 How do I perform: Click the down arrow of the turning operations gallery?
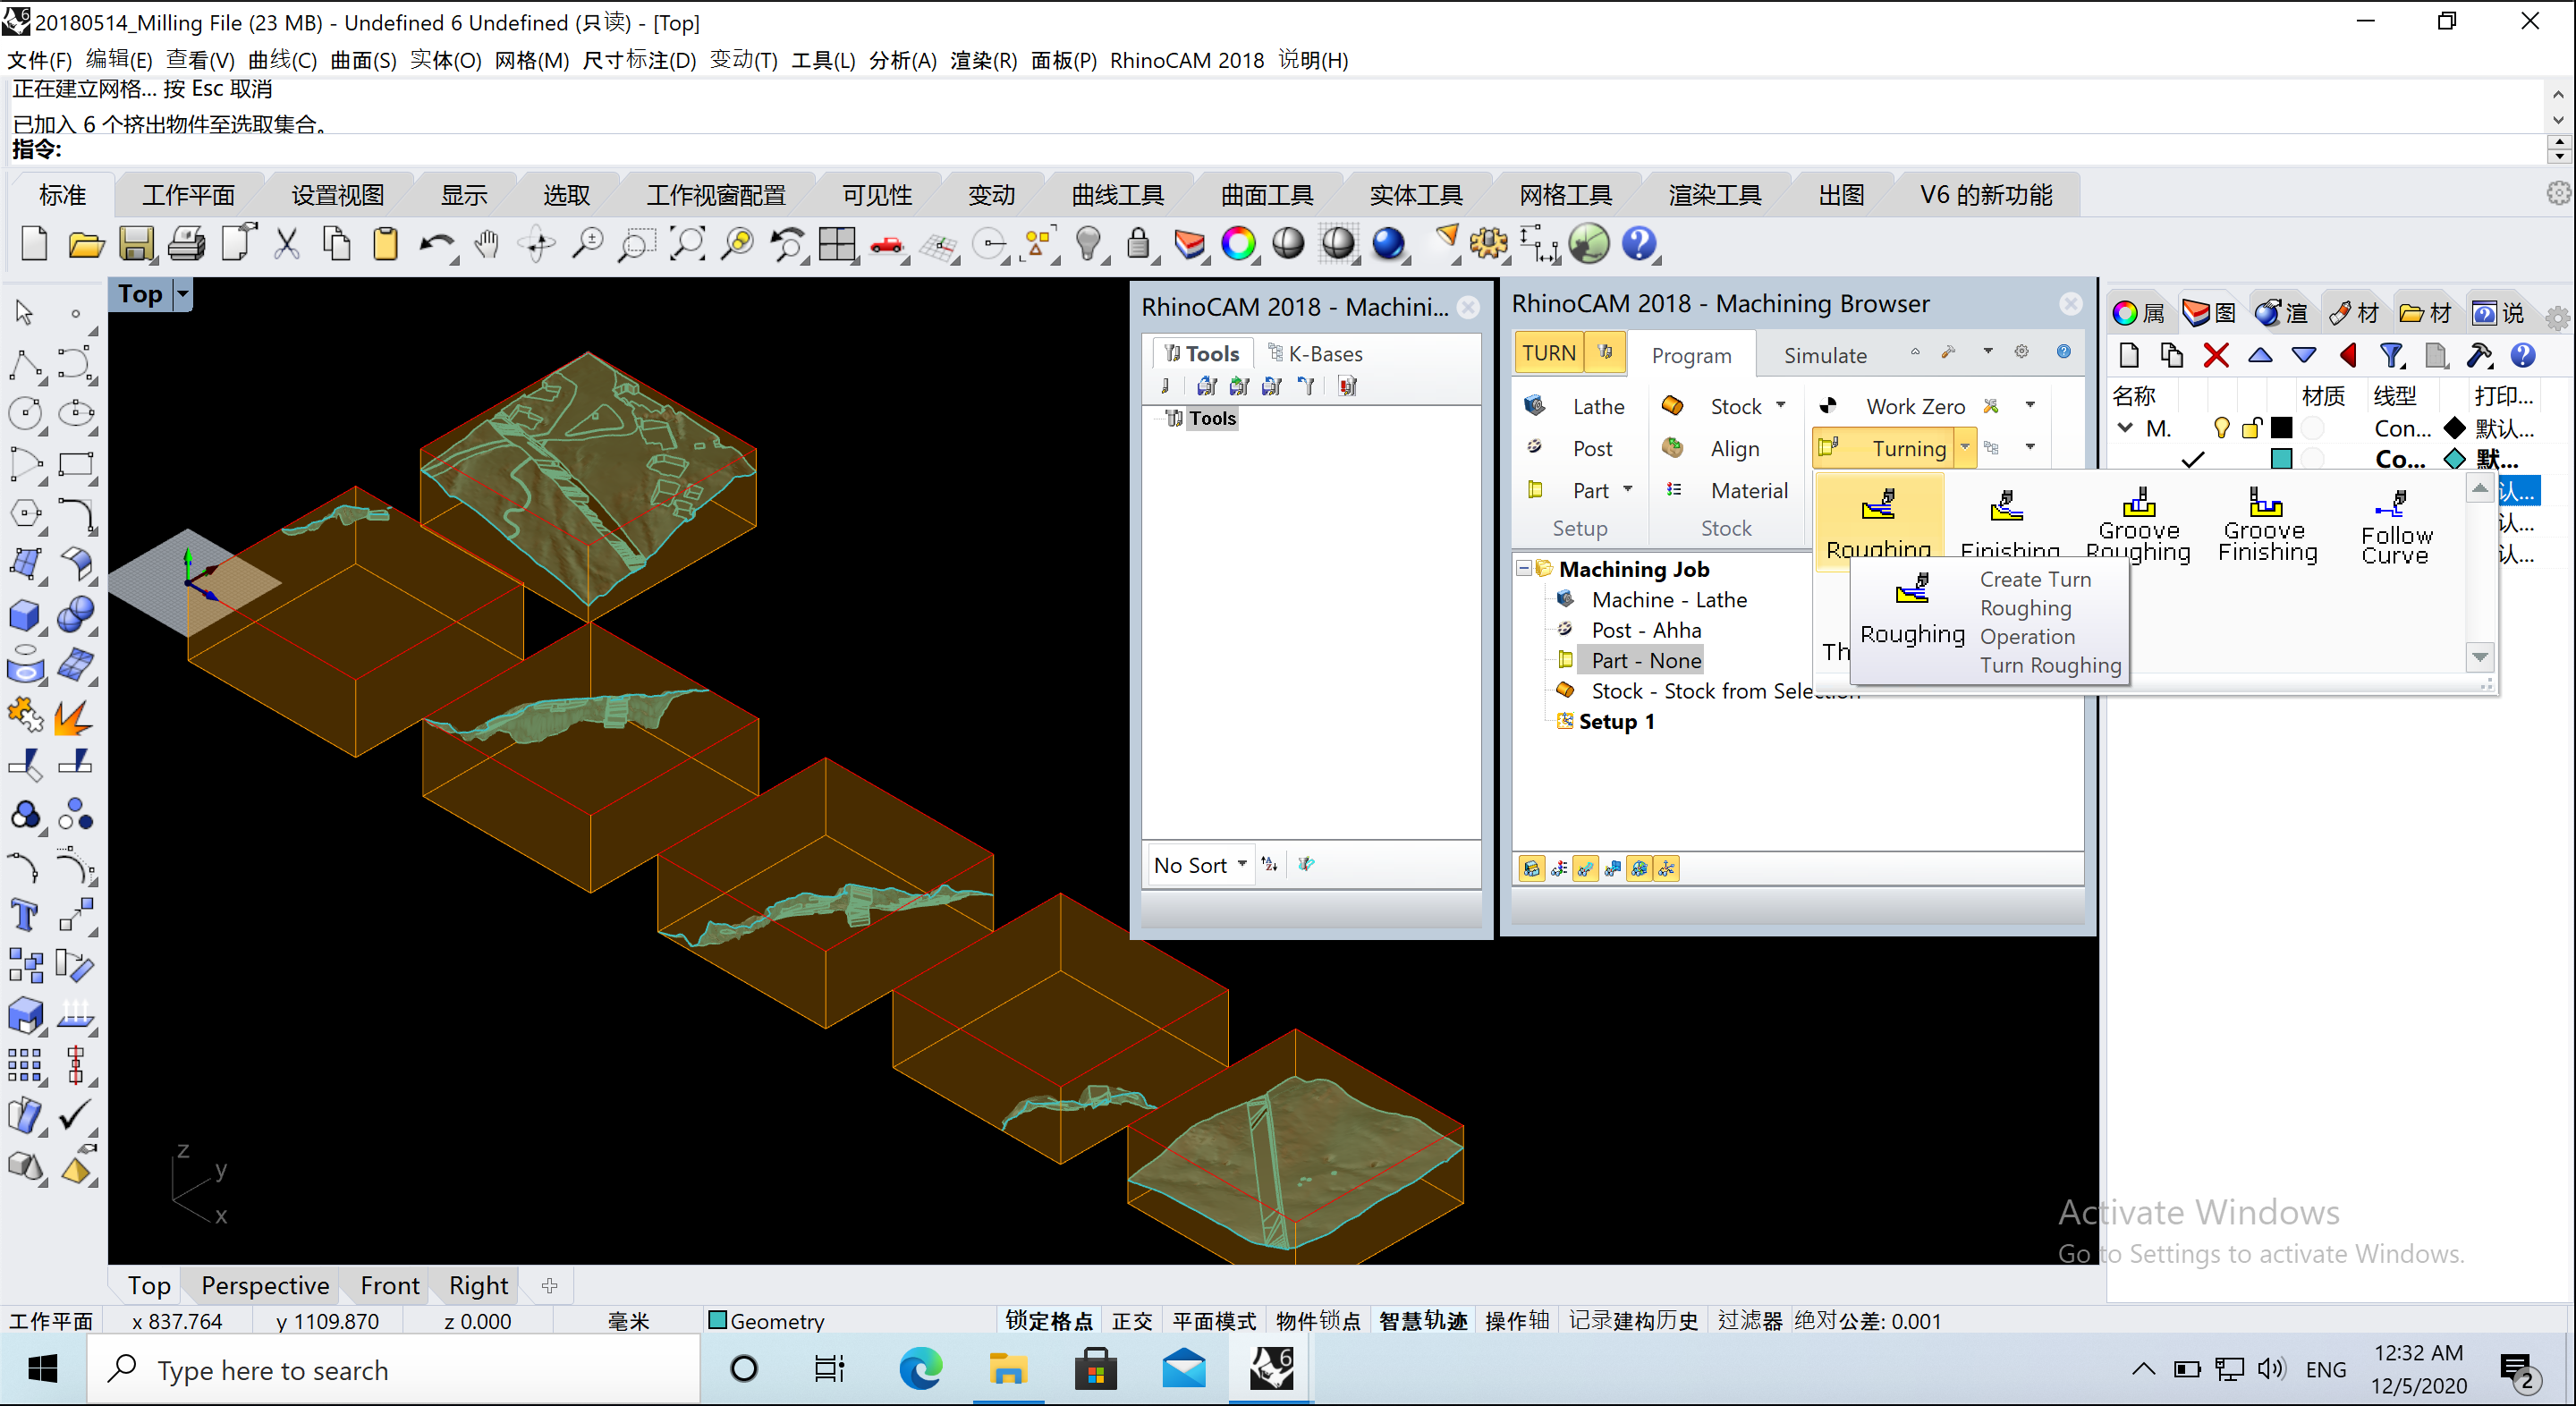2479,657
